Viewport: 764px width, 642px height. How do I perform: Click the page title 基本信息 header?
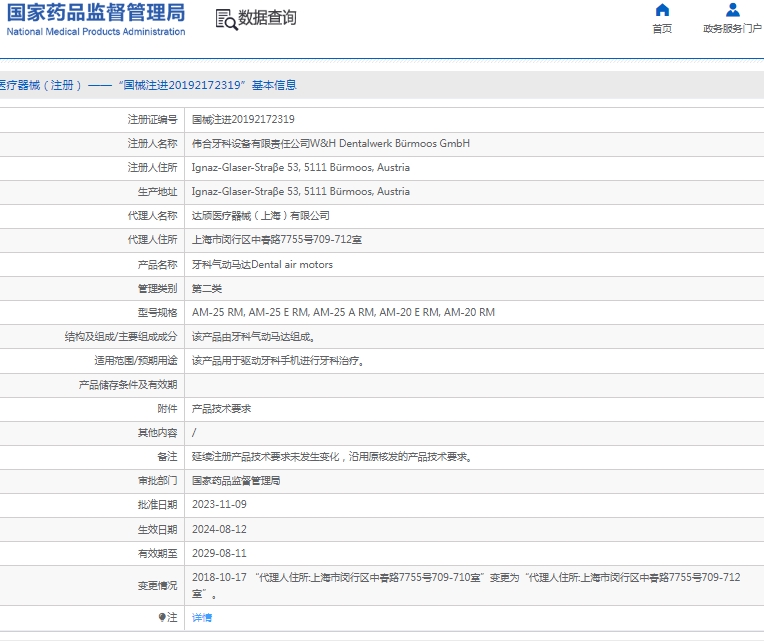tap(274, 85)
